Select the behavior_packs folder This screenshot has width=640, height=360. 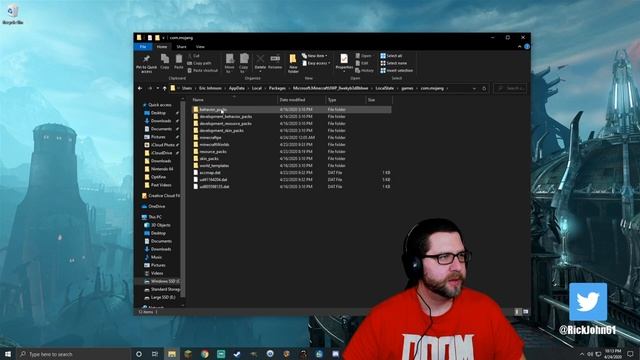pyautogui.click(x=291, y=109)
